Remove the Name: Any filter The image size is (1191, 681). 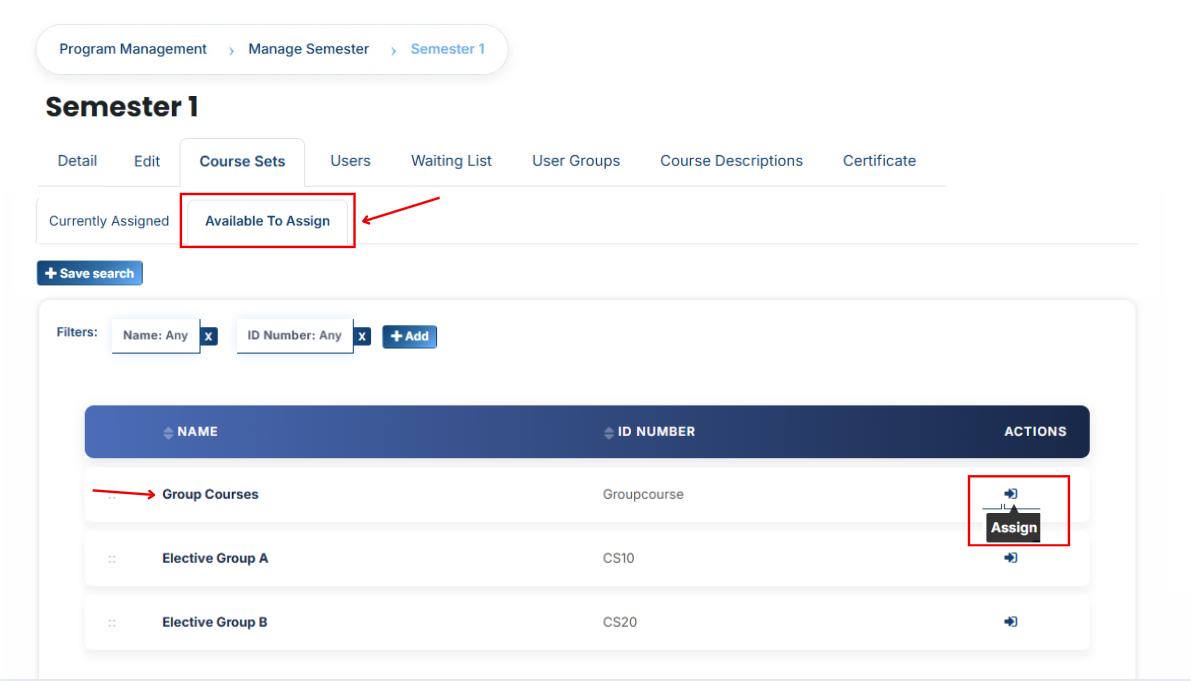click(209, 336)
